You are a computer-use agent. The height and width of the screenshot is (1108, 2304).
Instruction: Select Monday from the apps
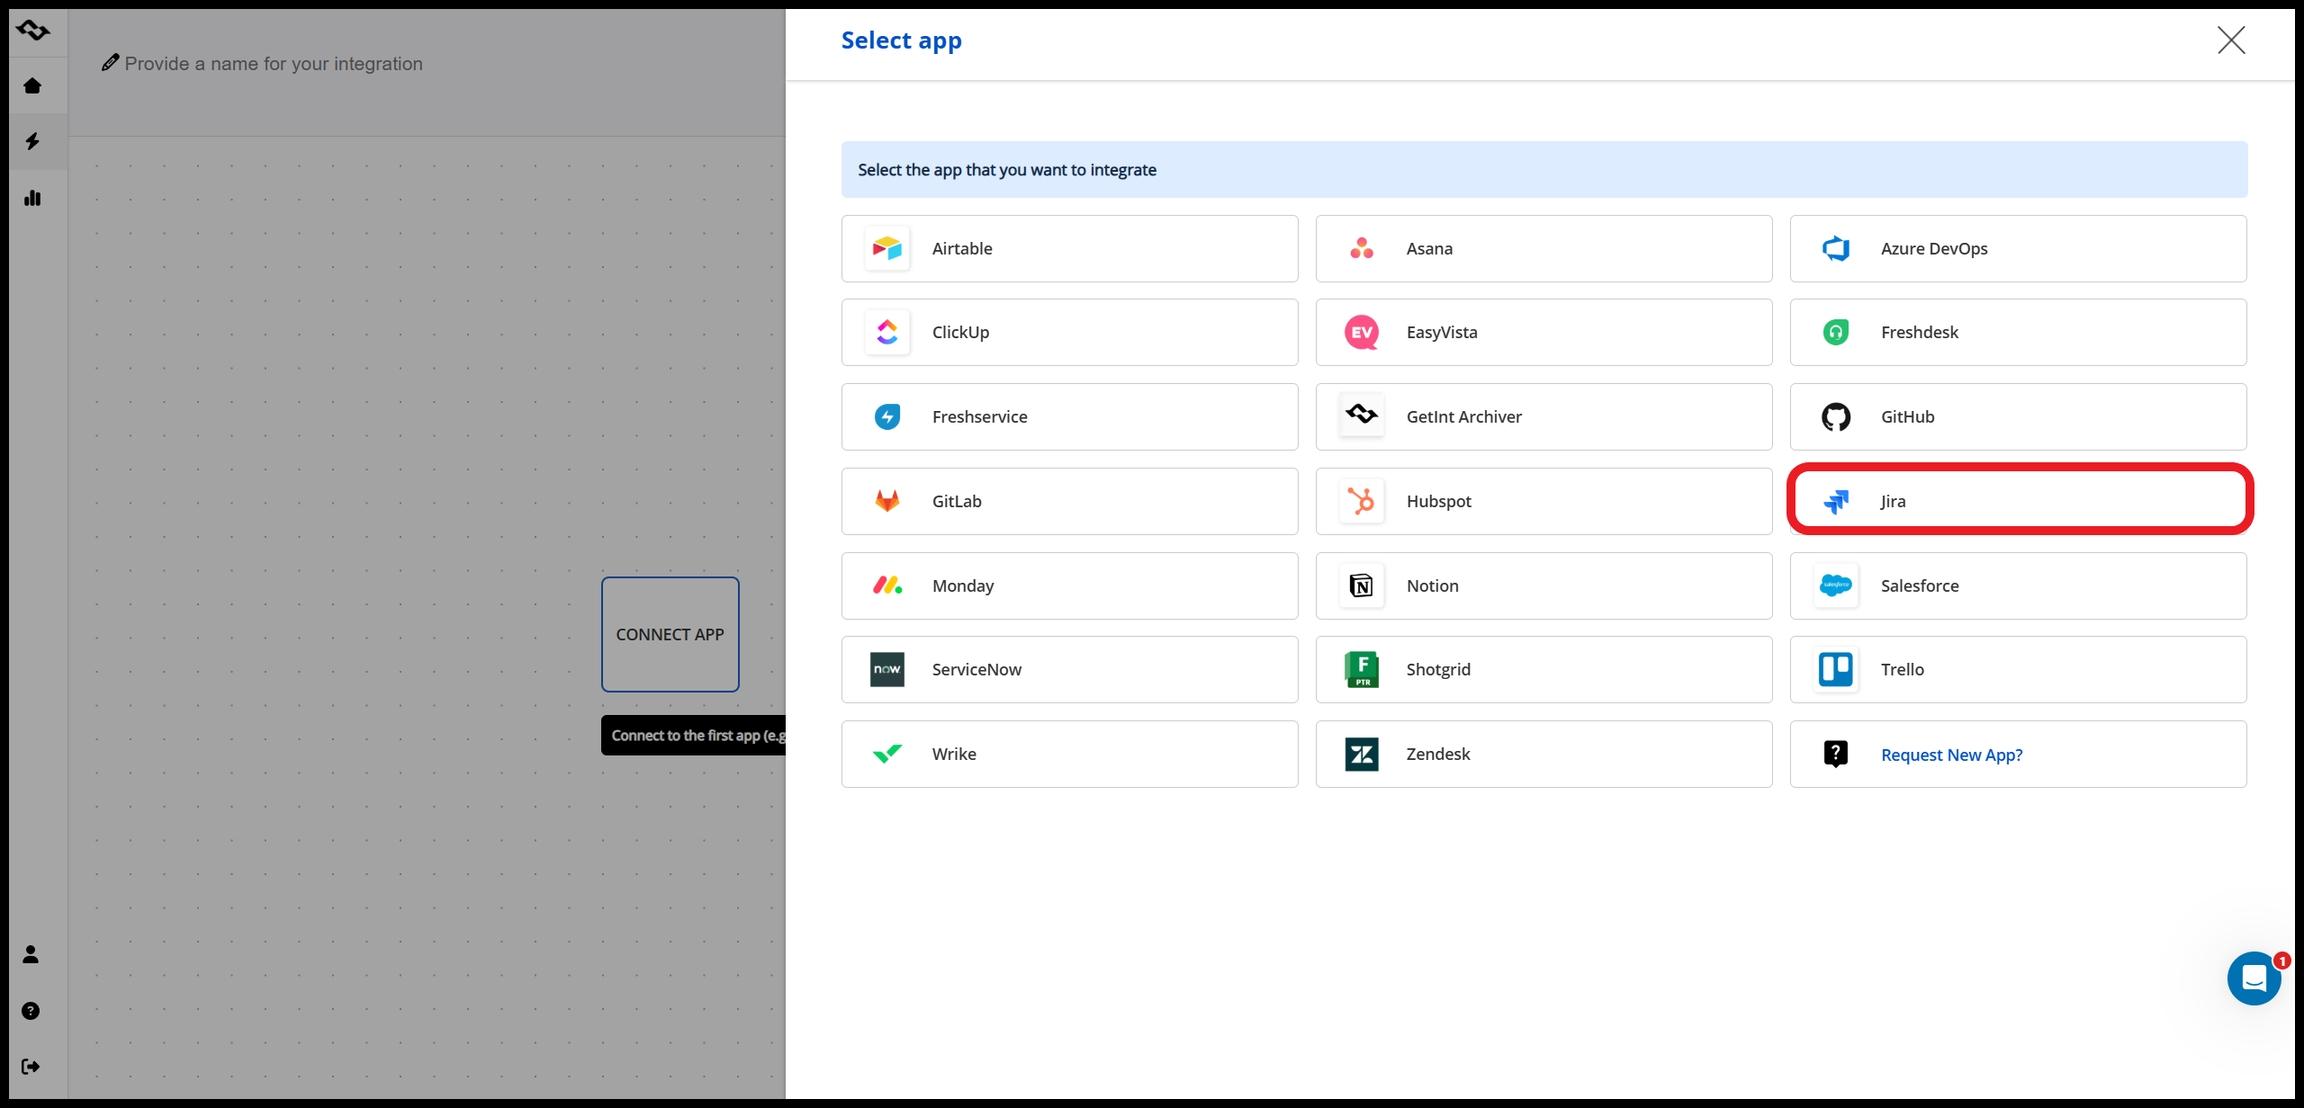[1069, 586]
